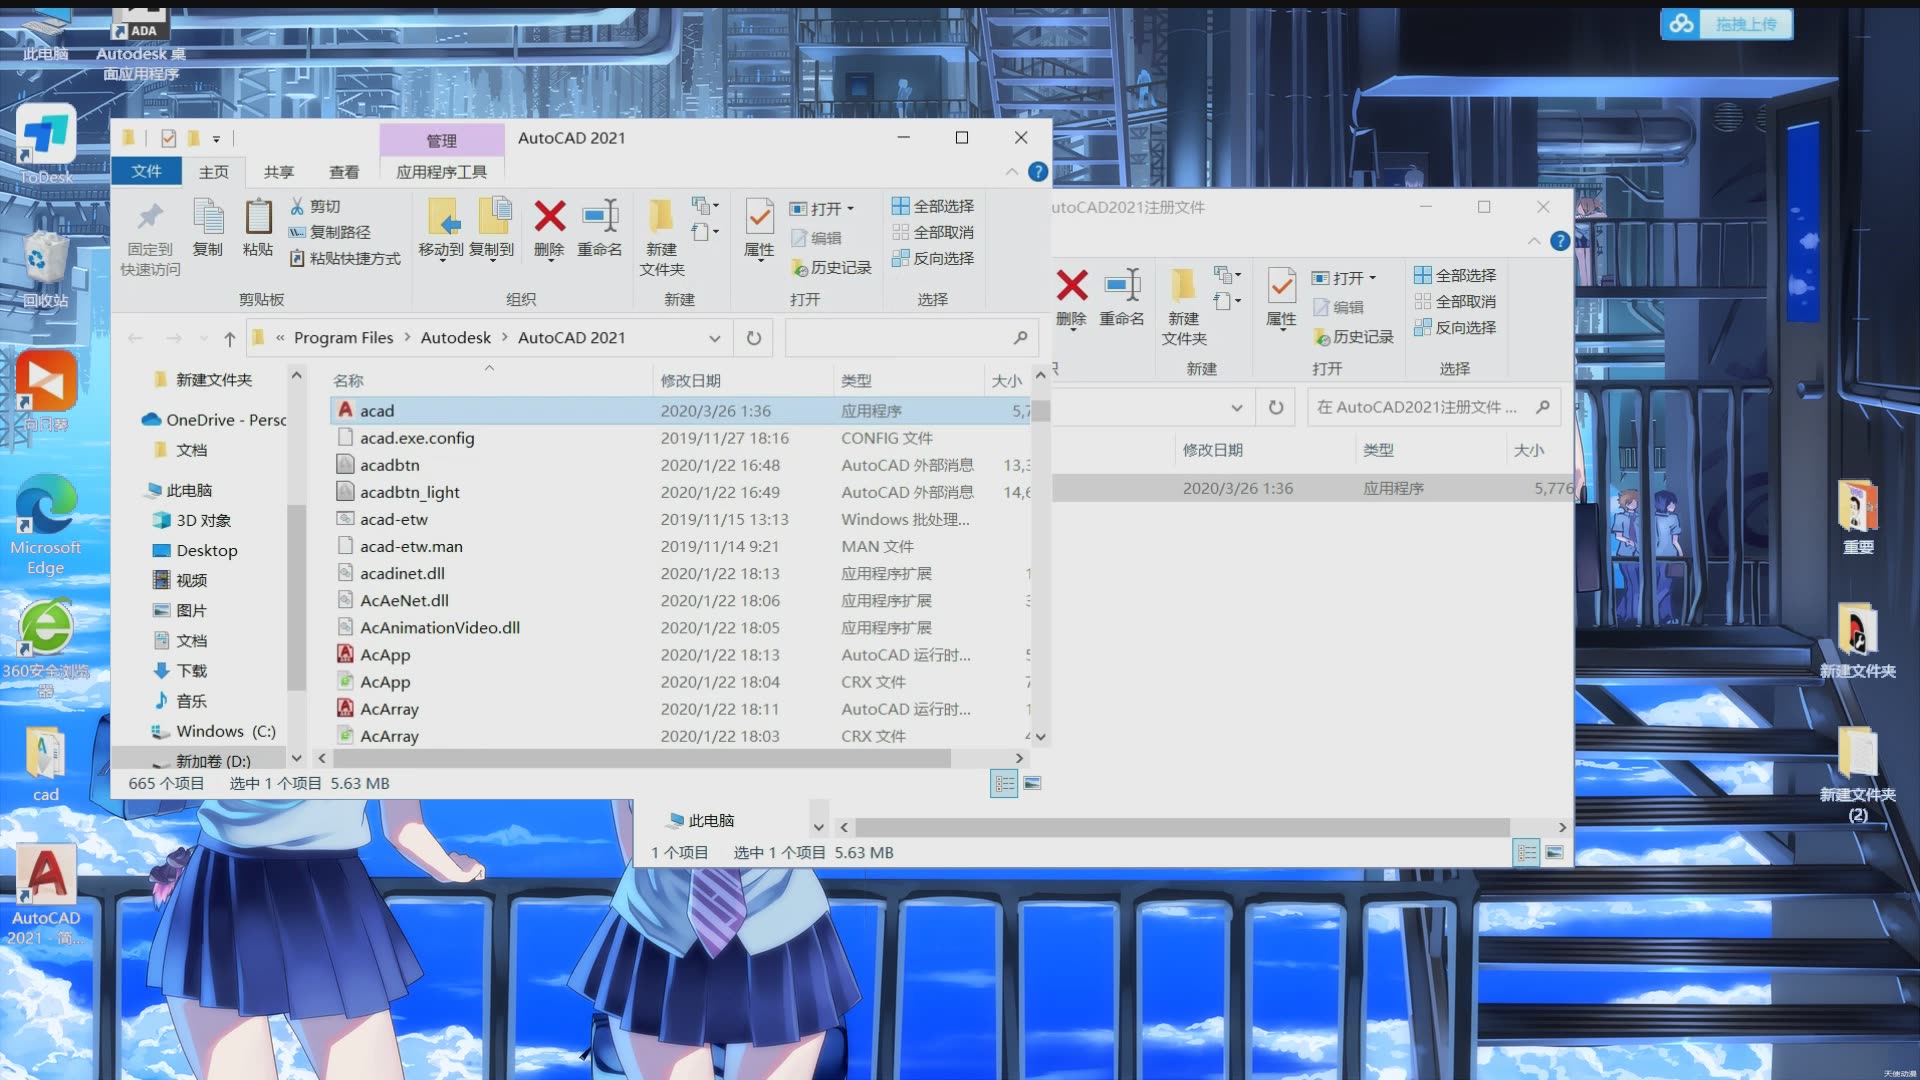The height and width of the screenshot is (1080, 1920).
Task: Collapse the ribbon in registration files window
Action: click(1534, 241)
